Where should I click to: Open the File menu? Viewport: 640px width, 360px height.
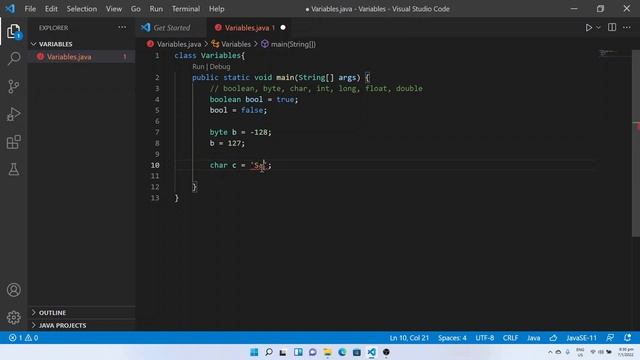pos(30,9)
